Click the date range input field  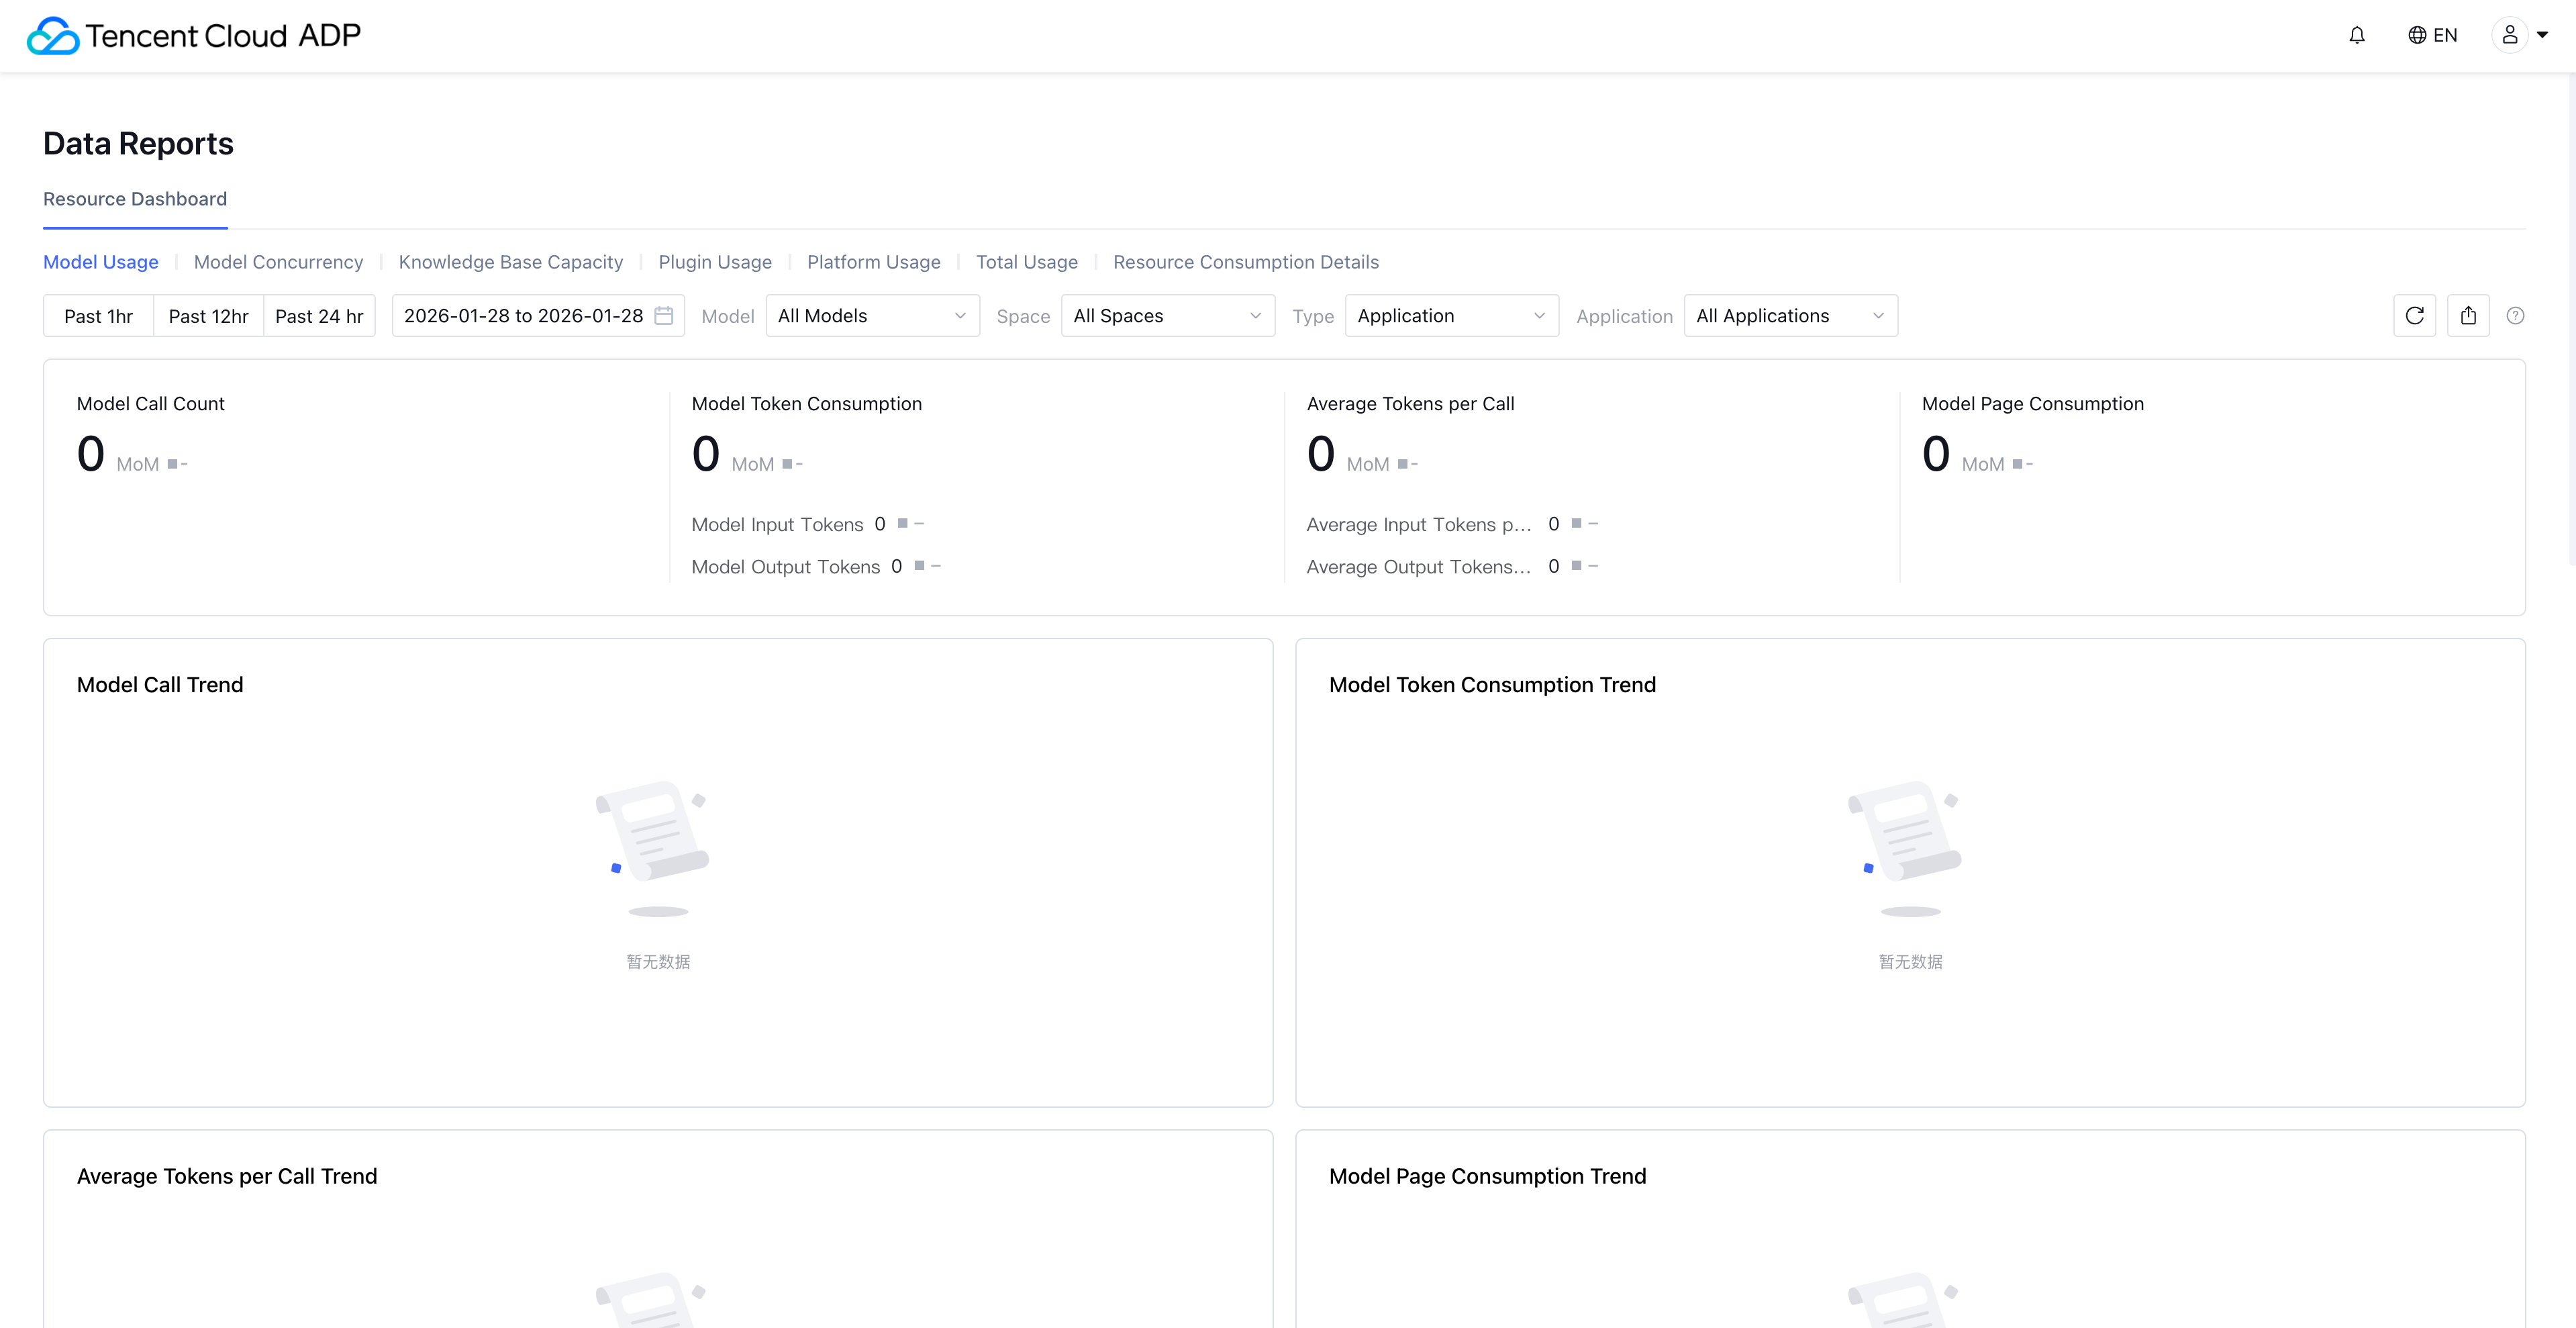tap(523, 316)
